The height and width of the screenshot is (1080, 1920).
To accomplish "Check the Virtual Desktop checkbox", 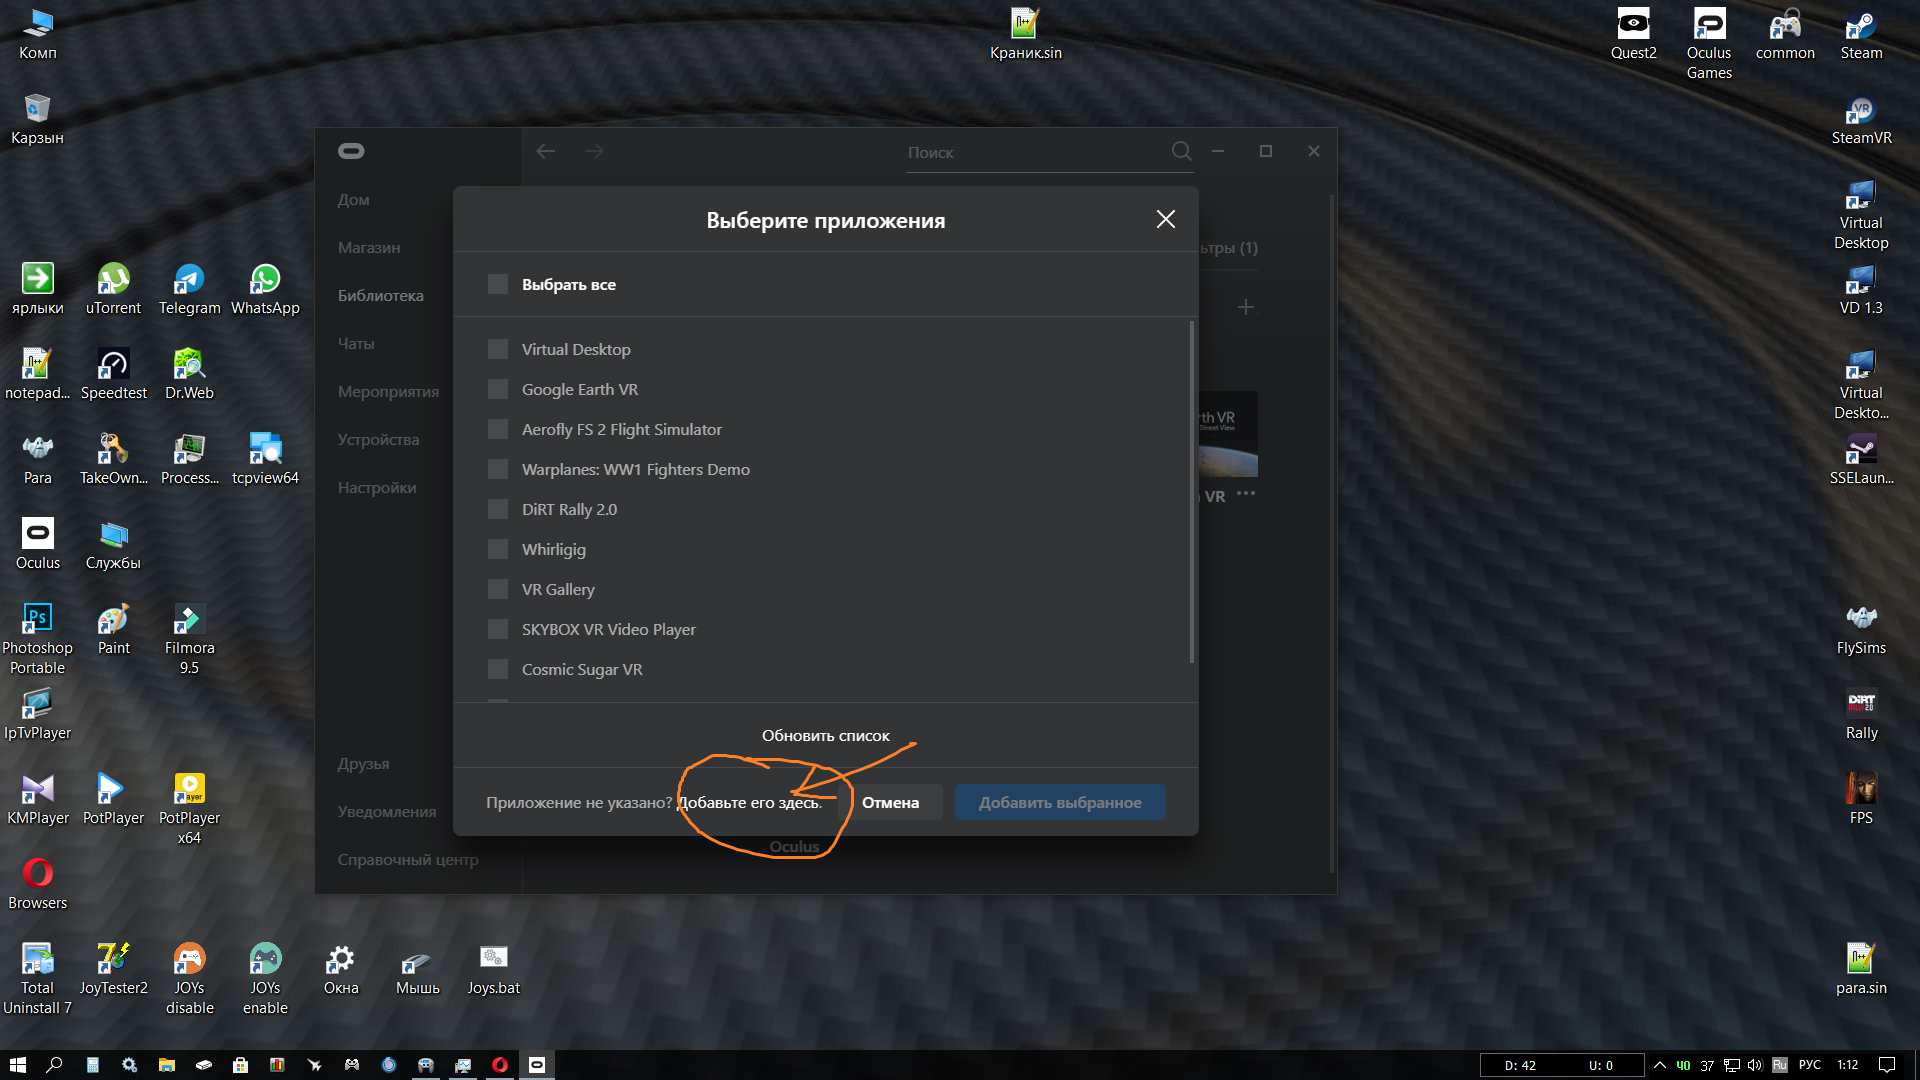I will pyautogui.click(x=497, y=349).
